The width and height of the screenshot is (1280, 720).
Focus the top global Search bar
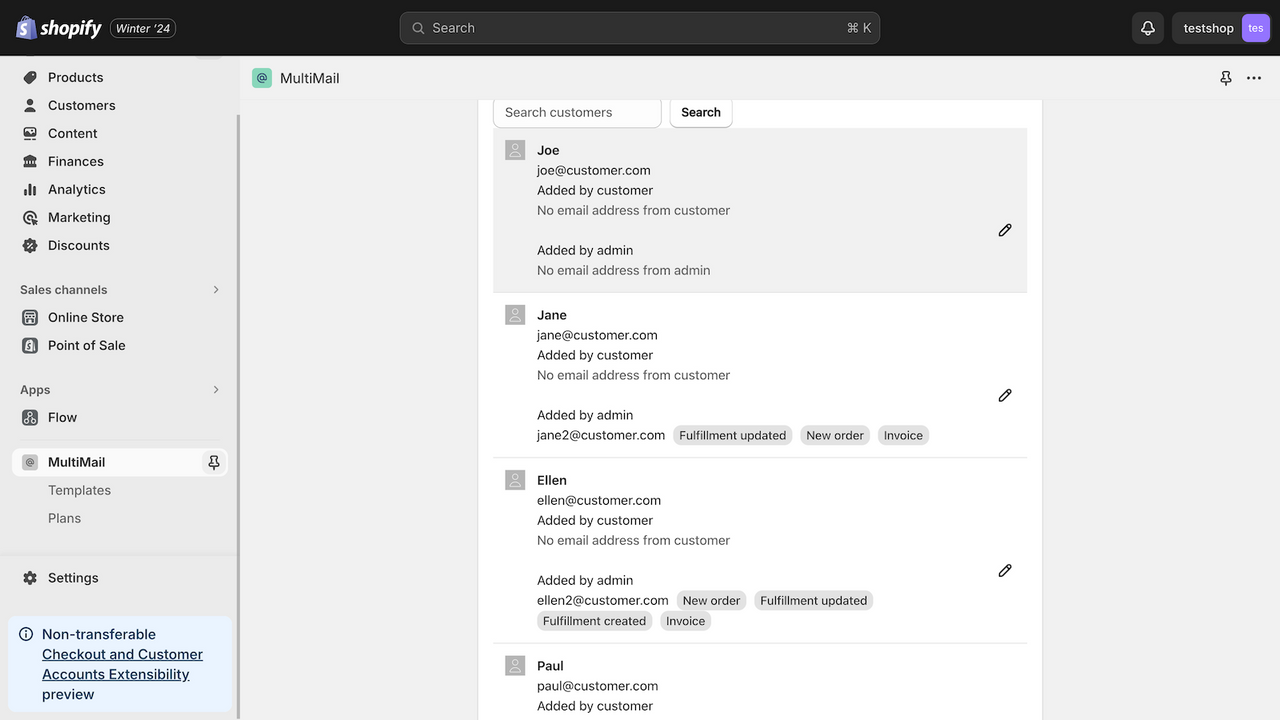coord(640,28)
